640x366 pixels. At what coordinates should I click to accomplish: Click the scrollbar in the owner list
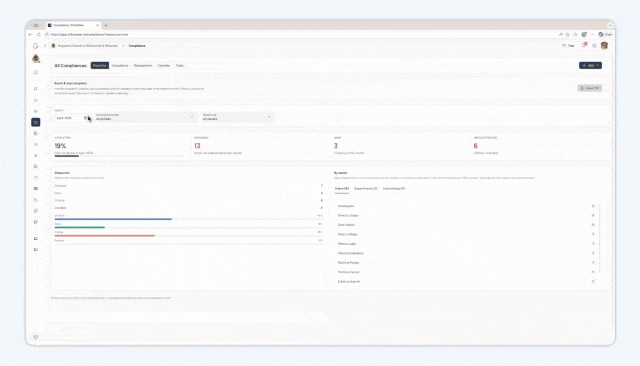click(x=600, y=238)
